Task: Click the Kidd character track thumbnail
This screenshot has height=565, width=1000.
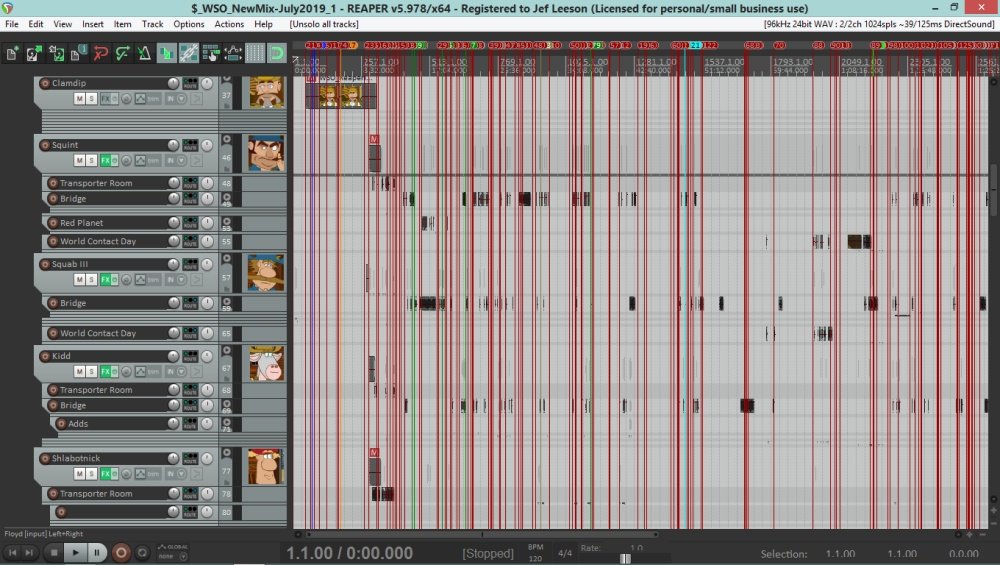Action: (x=266, y=364)
